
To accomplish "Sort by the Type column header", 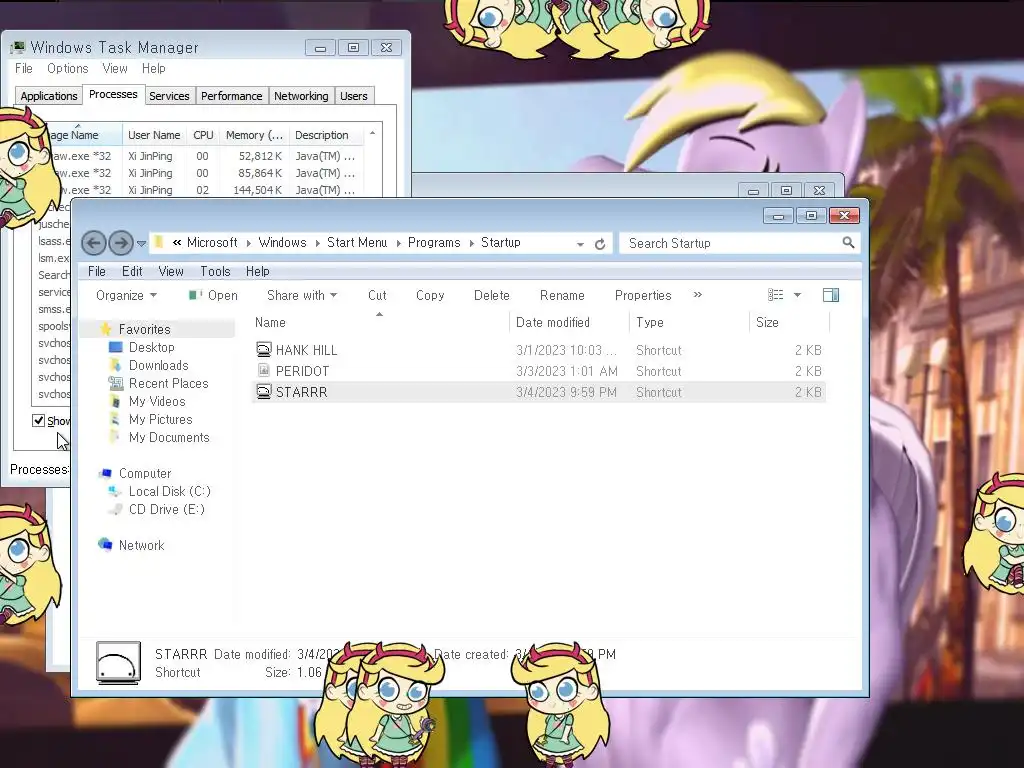I will coord(690,322).
